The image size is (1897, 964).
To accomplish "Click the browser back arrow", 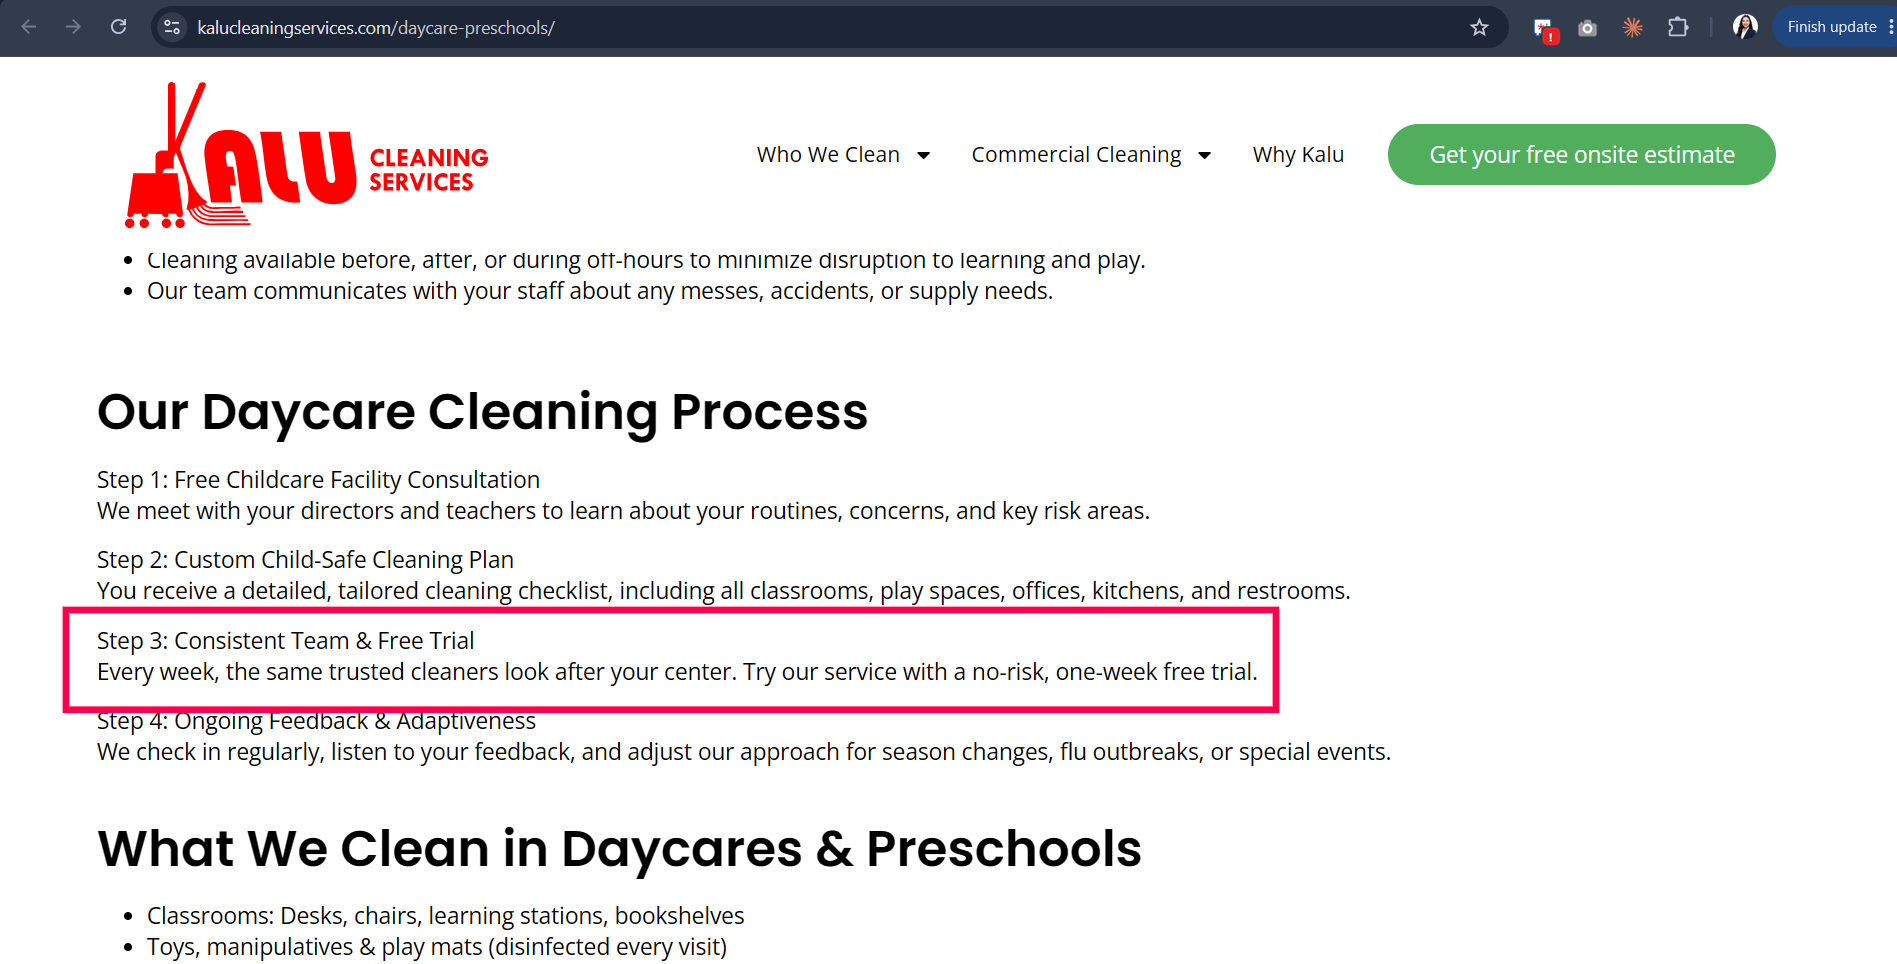I will tap(29, 27).
